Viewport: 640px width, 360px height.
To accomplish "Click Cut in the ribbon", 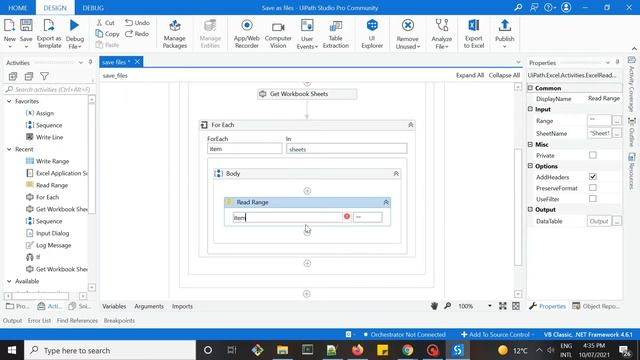I will tap(105, 23).
